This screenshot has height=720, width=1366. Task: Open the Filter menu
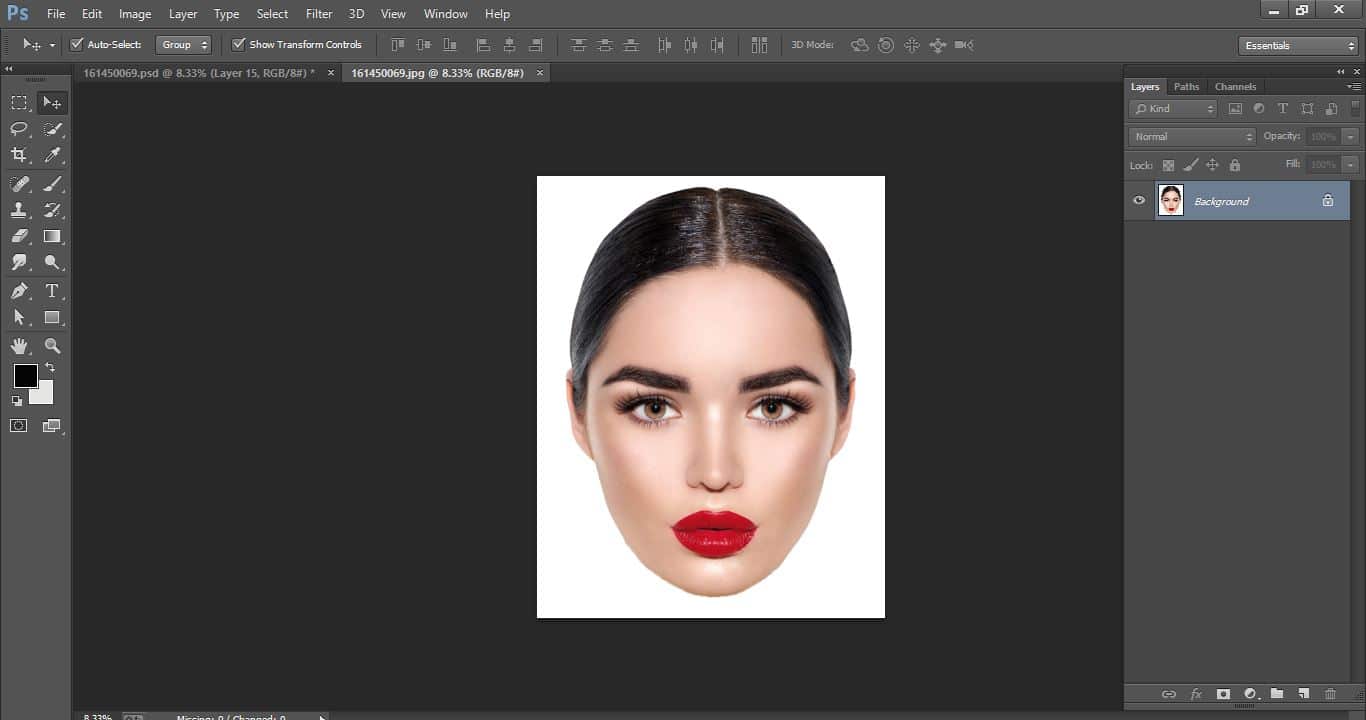tap(318, 13)
